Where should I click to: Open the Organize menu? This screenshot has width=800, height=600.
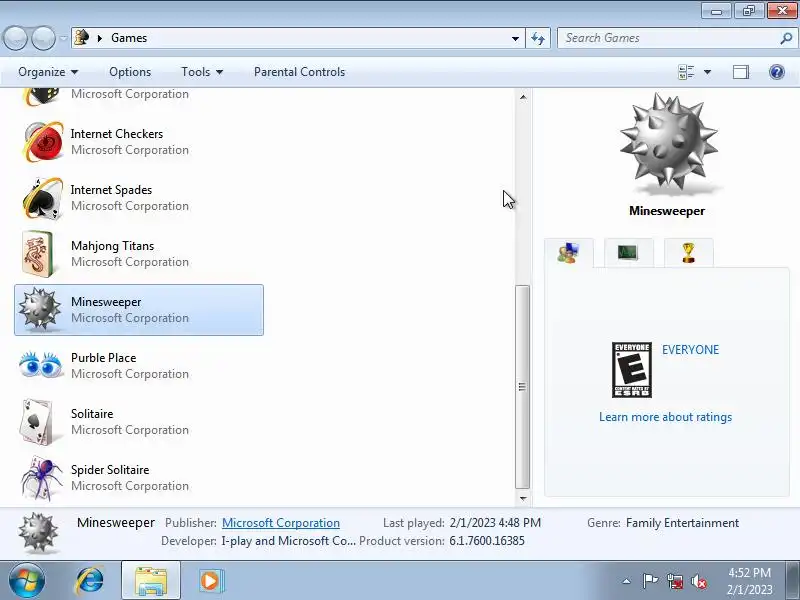(x=48, y=72)
